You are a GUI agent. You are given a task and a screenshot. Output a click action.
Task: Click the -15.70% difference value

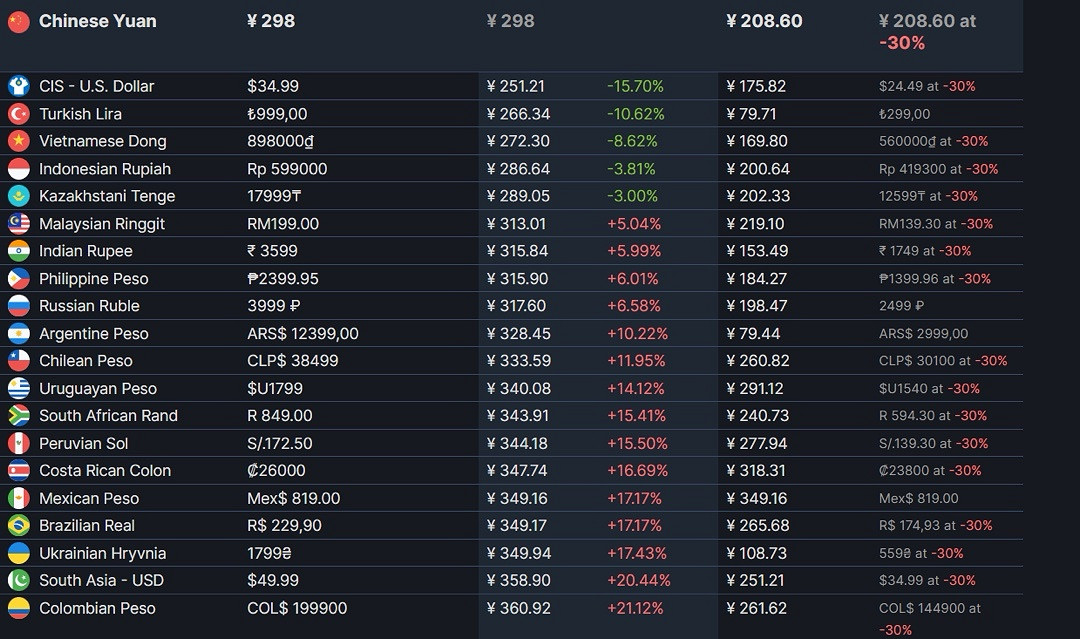pyautogui.click(x=635, y=87)
